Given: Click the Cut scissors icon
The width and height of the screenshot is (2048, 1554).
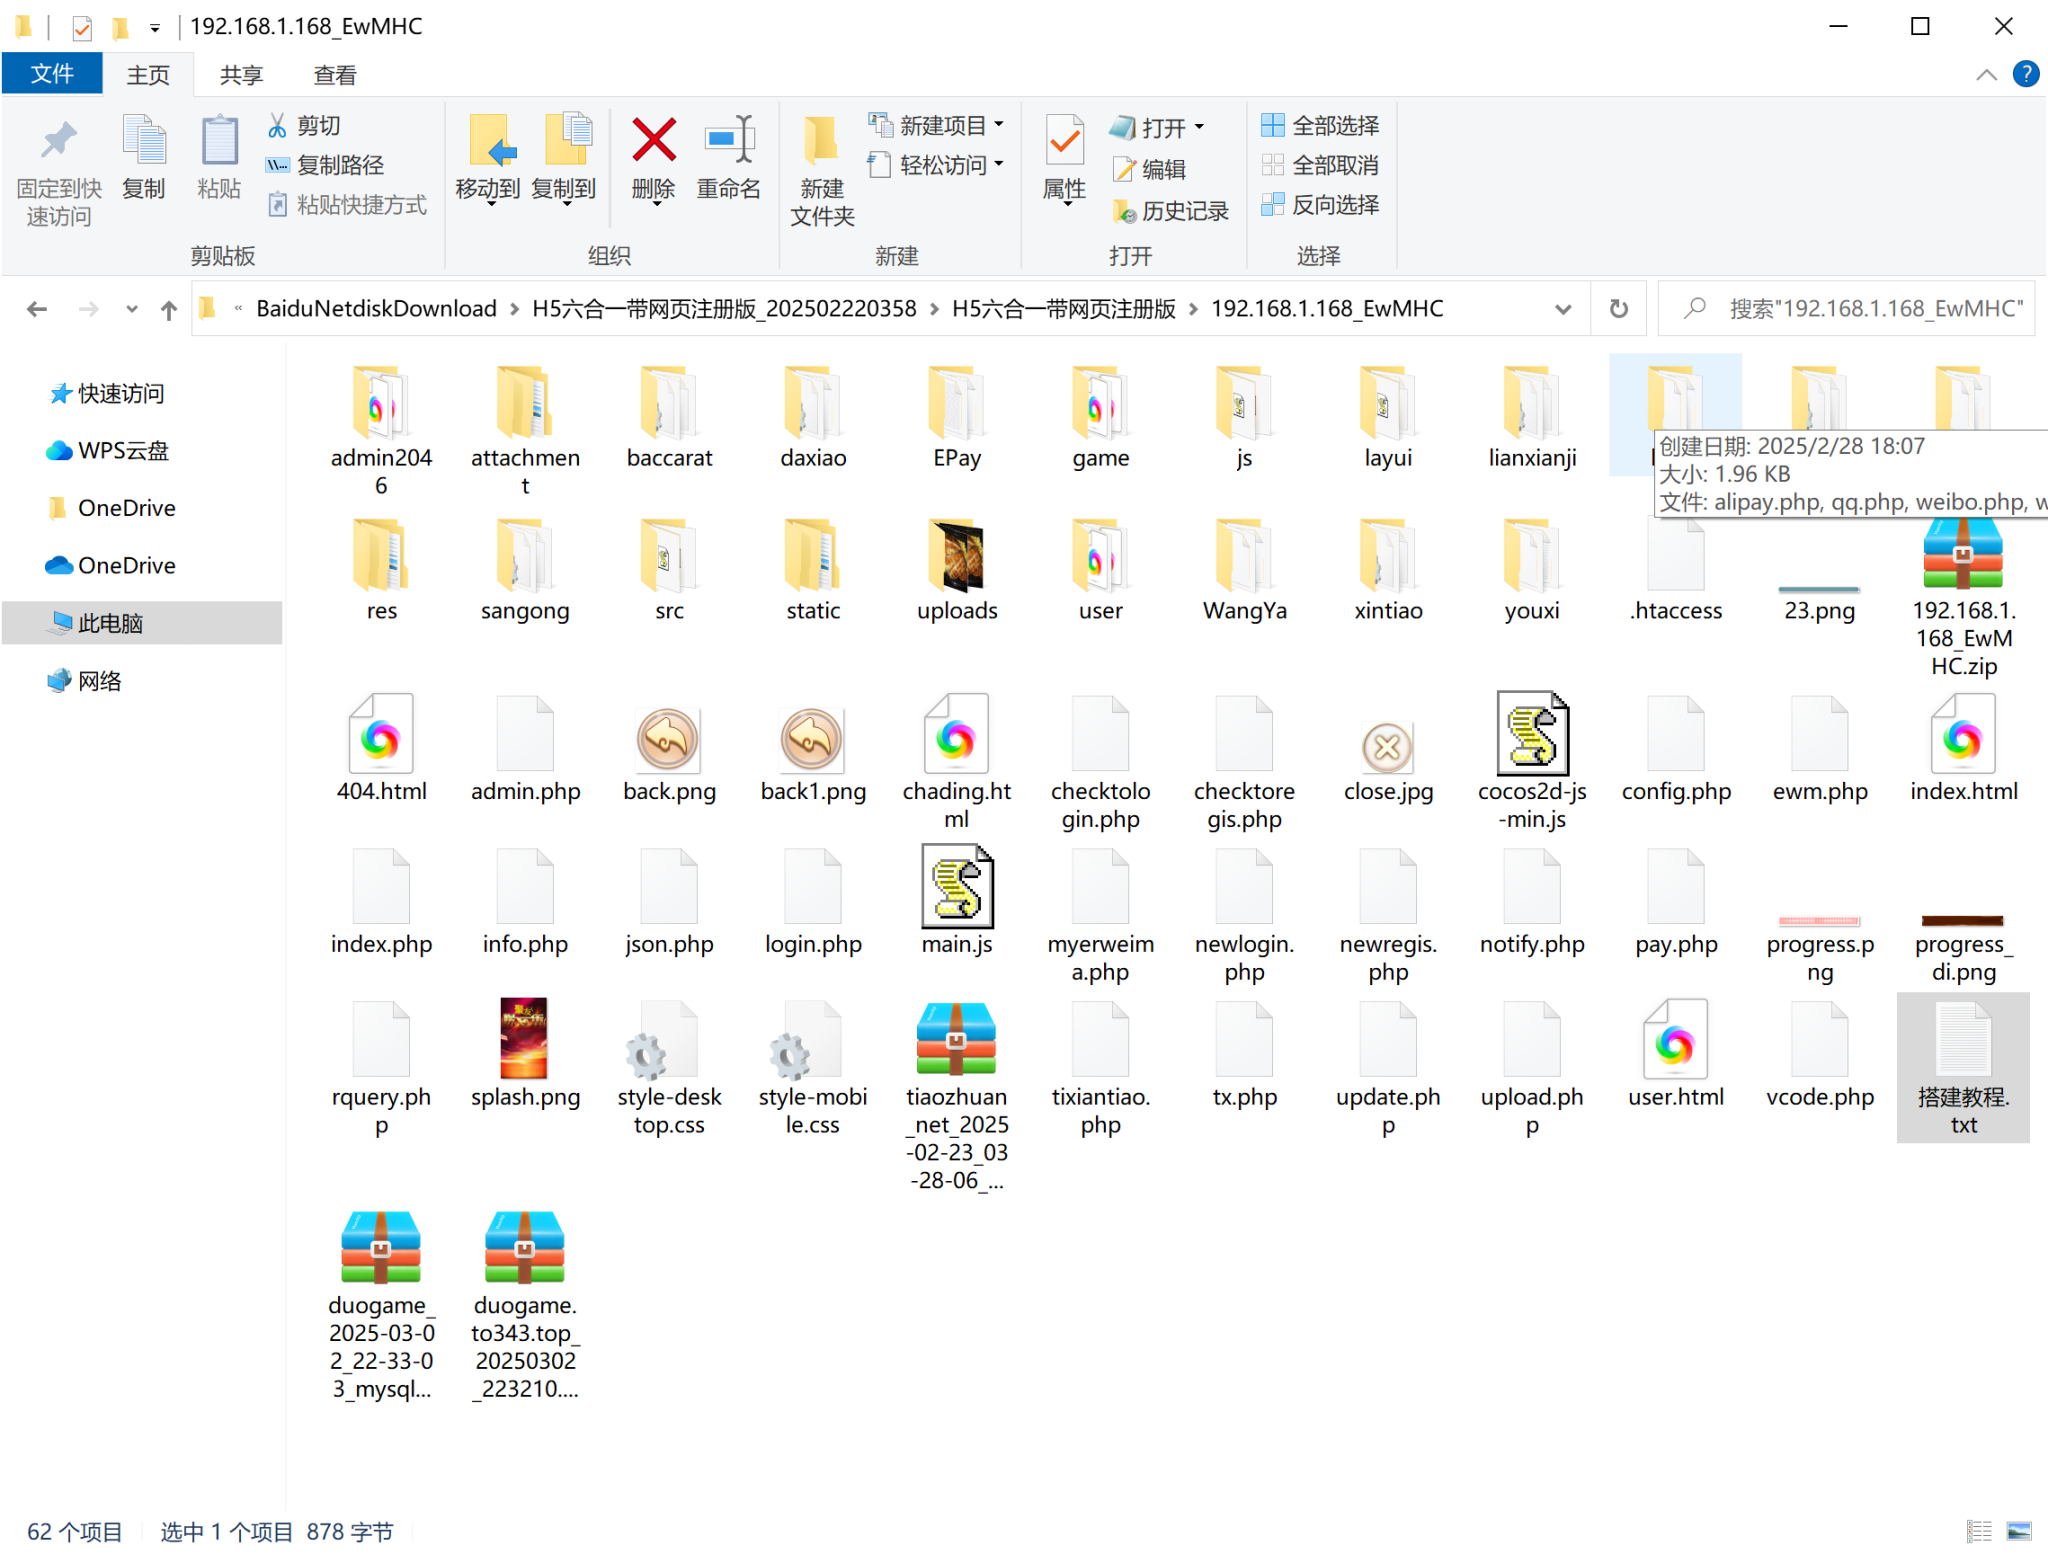Looking at the screenshot, I should 278,126.
